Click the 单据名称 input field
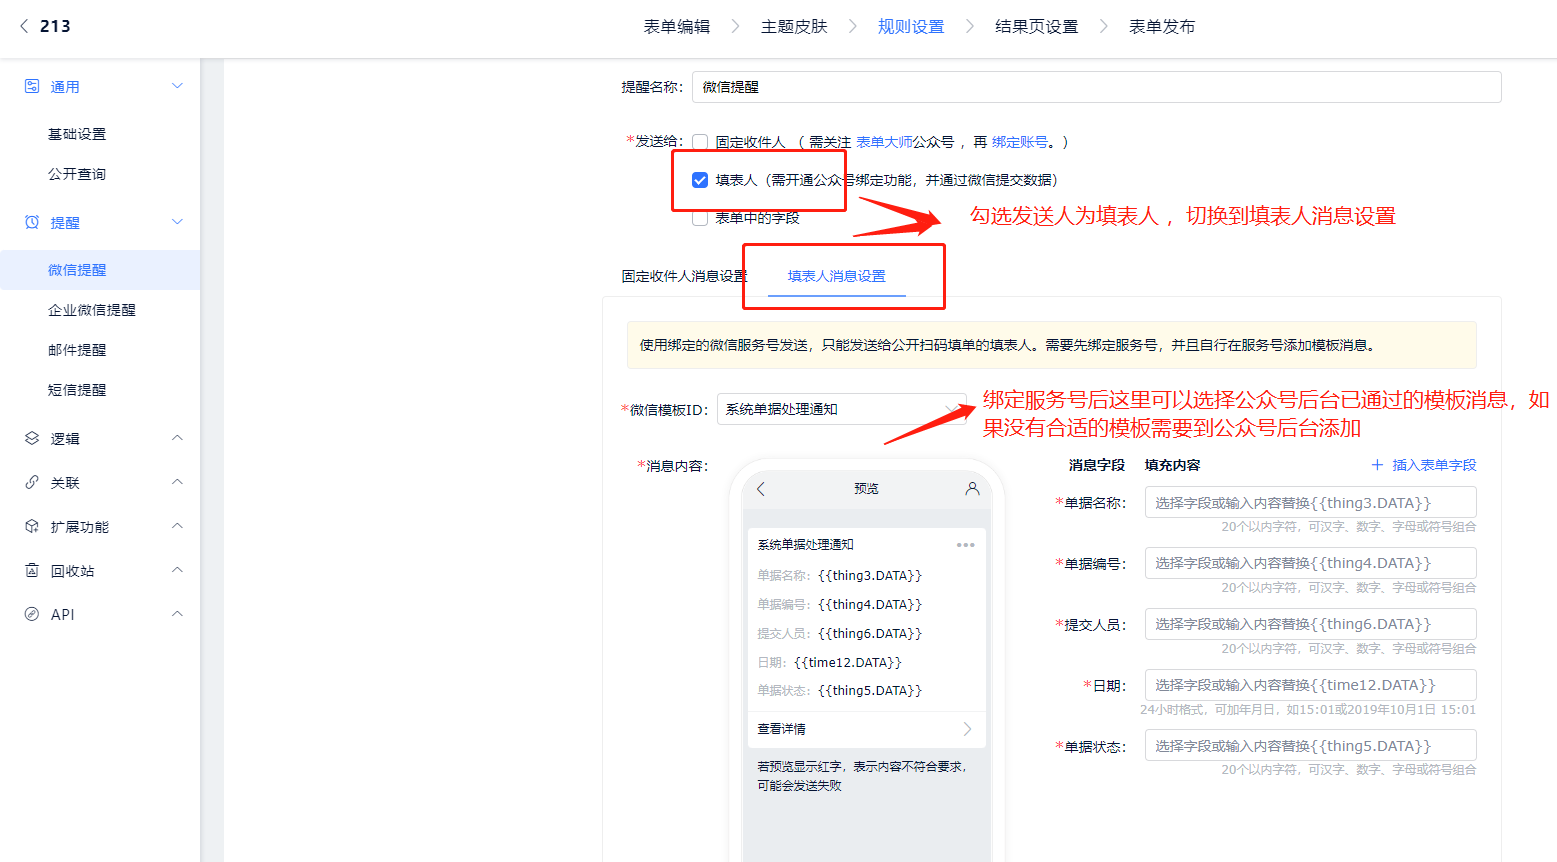1557x862 pixels. click(1310, 503)
